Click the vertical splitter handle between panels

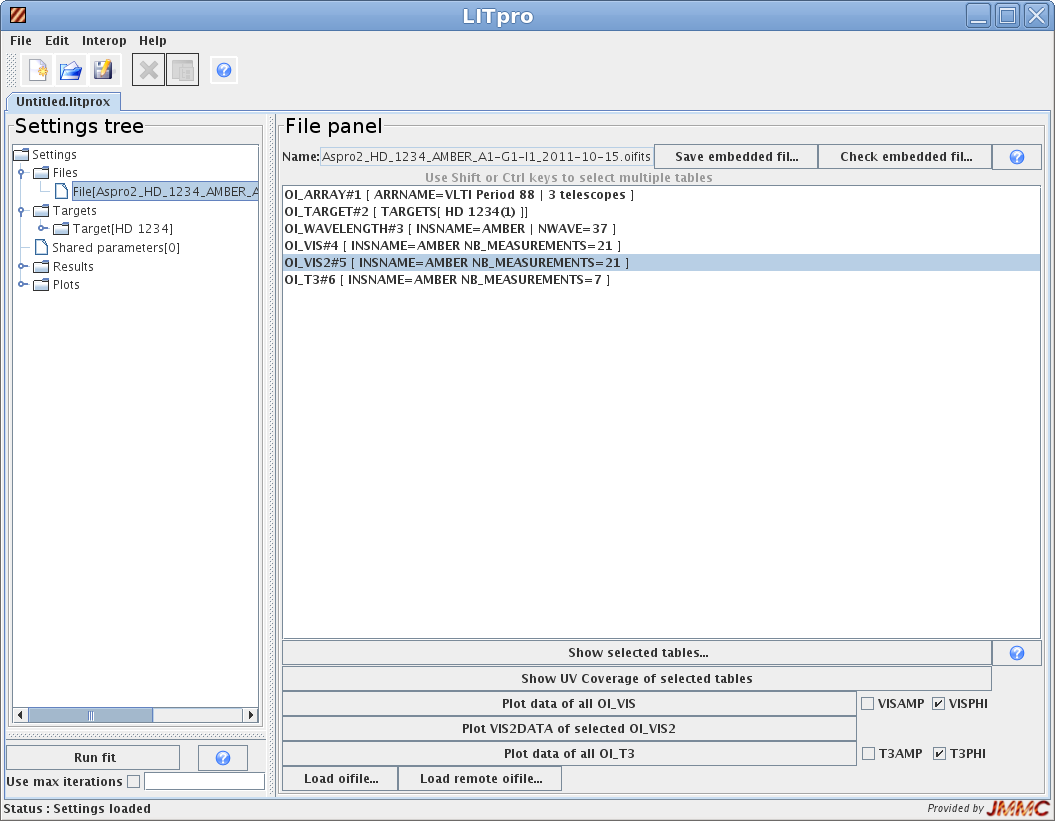tap(272, 456)
